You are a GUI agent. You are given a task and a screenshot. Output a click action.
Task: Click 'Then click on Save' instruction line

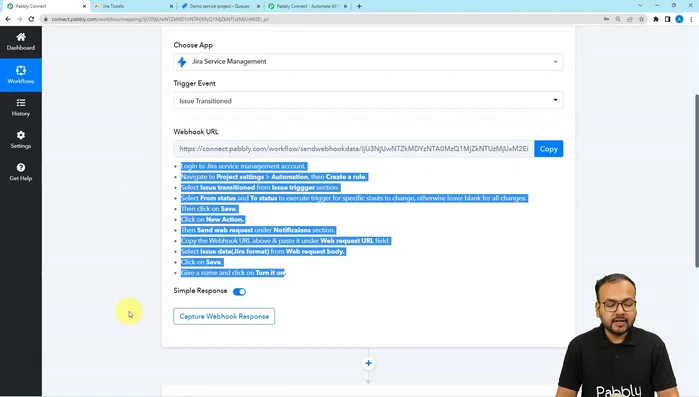[209, 209]
